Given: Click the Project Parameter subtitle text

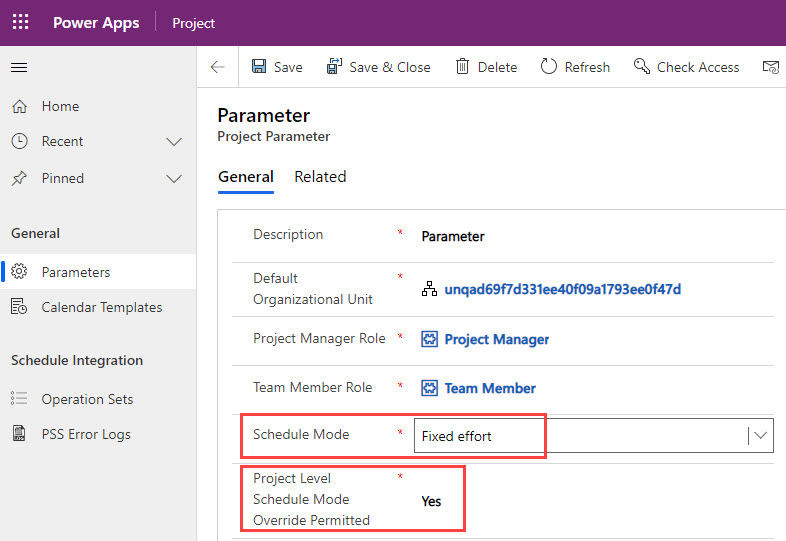Looking at the screenshot, I should pos(274,136).
